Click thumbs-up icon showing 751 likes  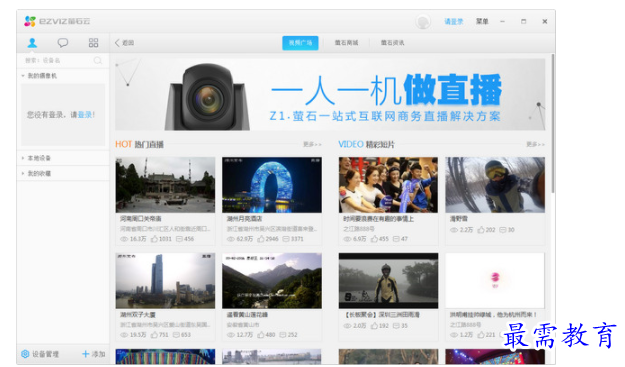pos(154,335)
